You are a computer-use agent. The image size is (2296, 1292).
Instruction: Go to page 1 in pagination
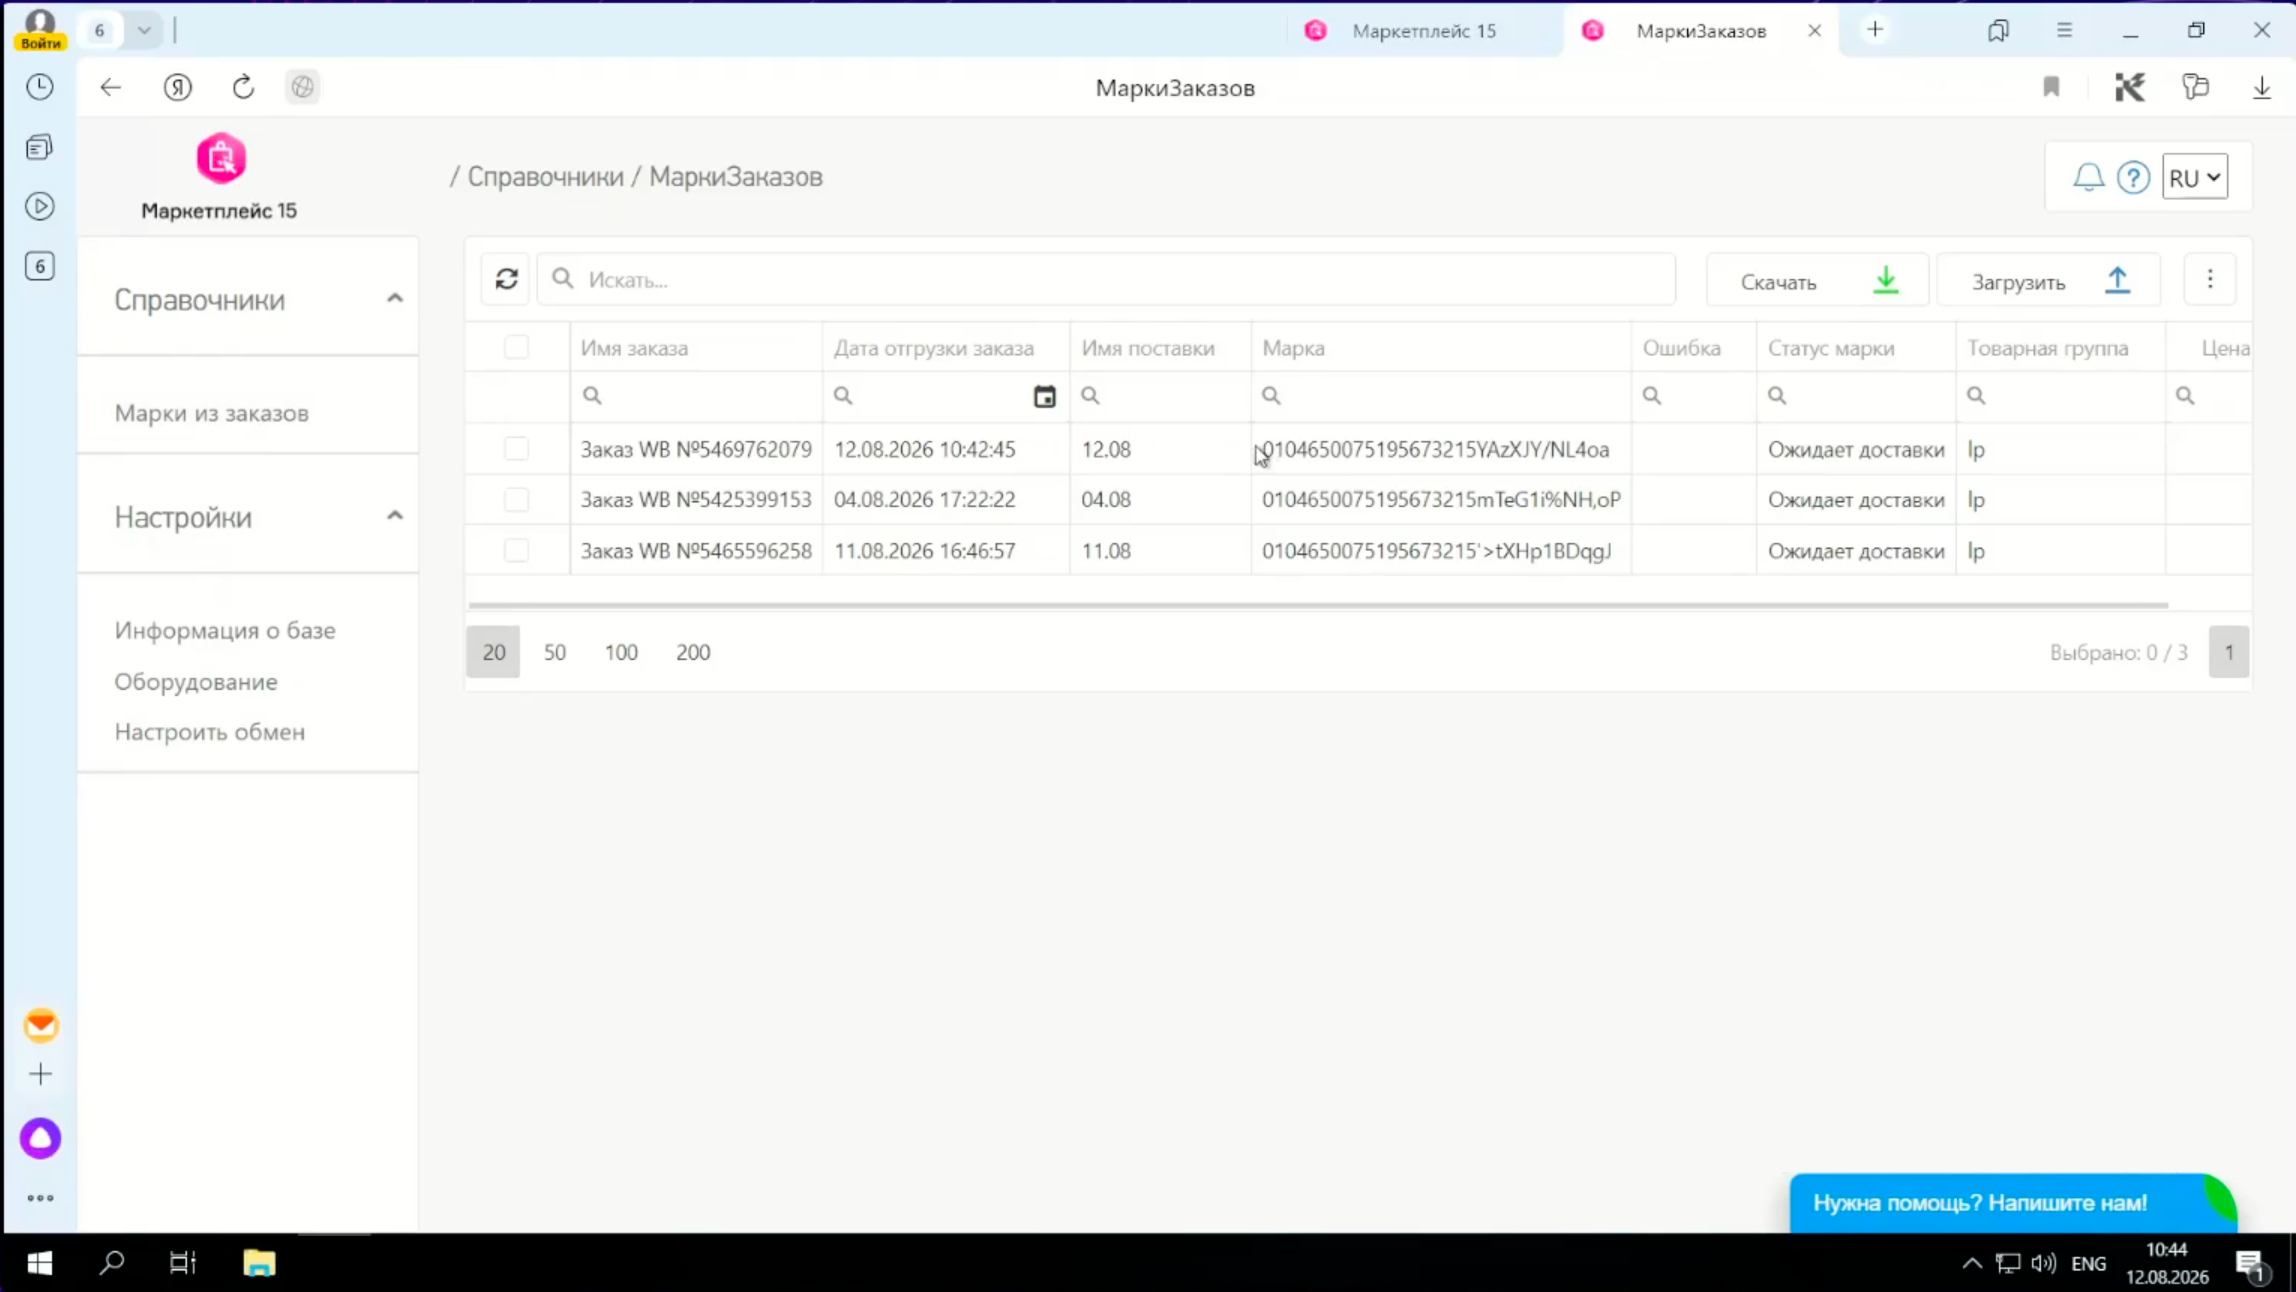[x=2229, y=652]
